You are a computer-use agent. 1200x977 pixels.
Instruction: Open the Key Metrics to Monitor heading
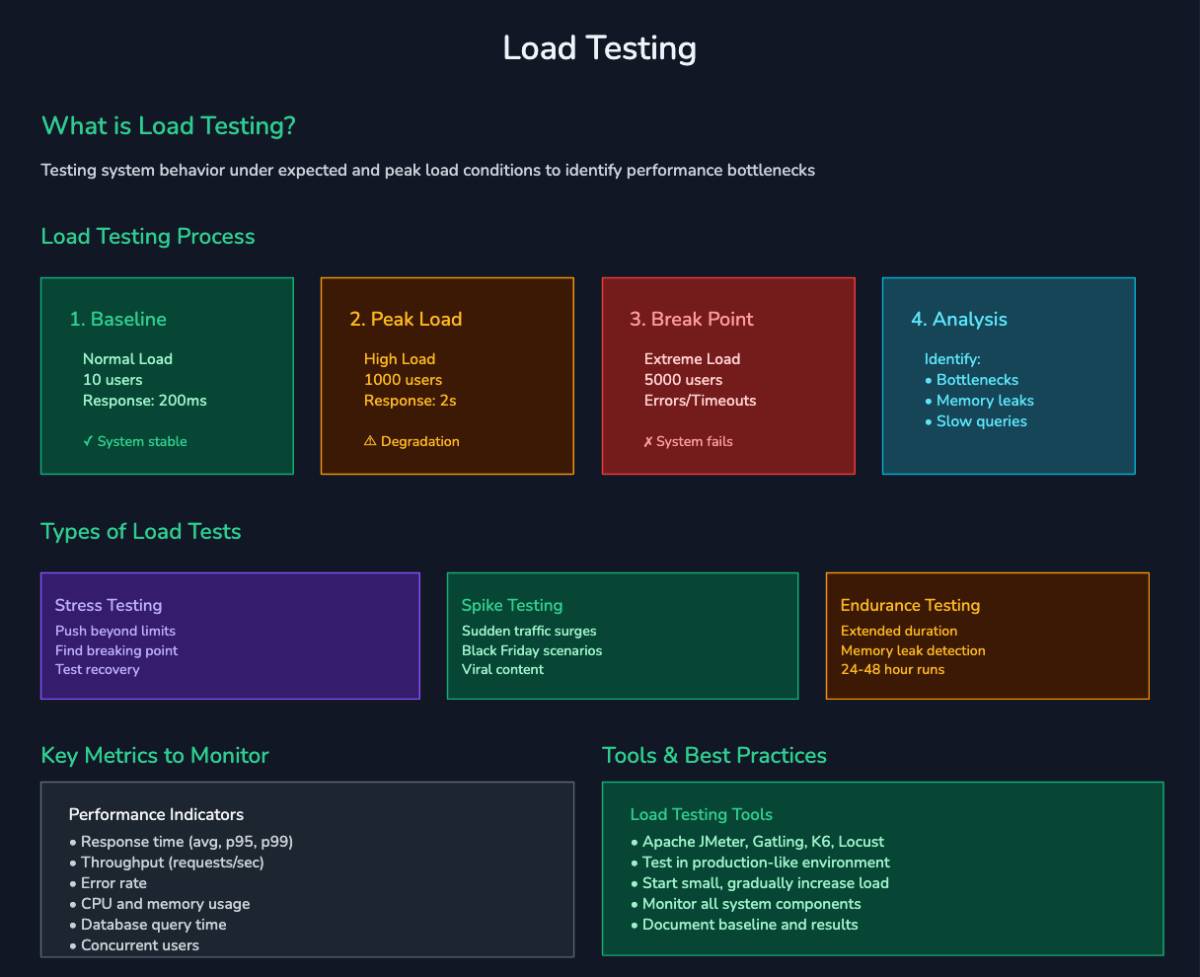[154, 755]
